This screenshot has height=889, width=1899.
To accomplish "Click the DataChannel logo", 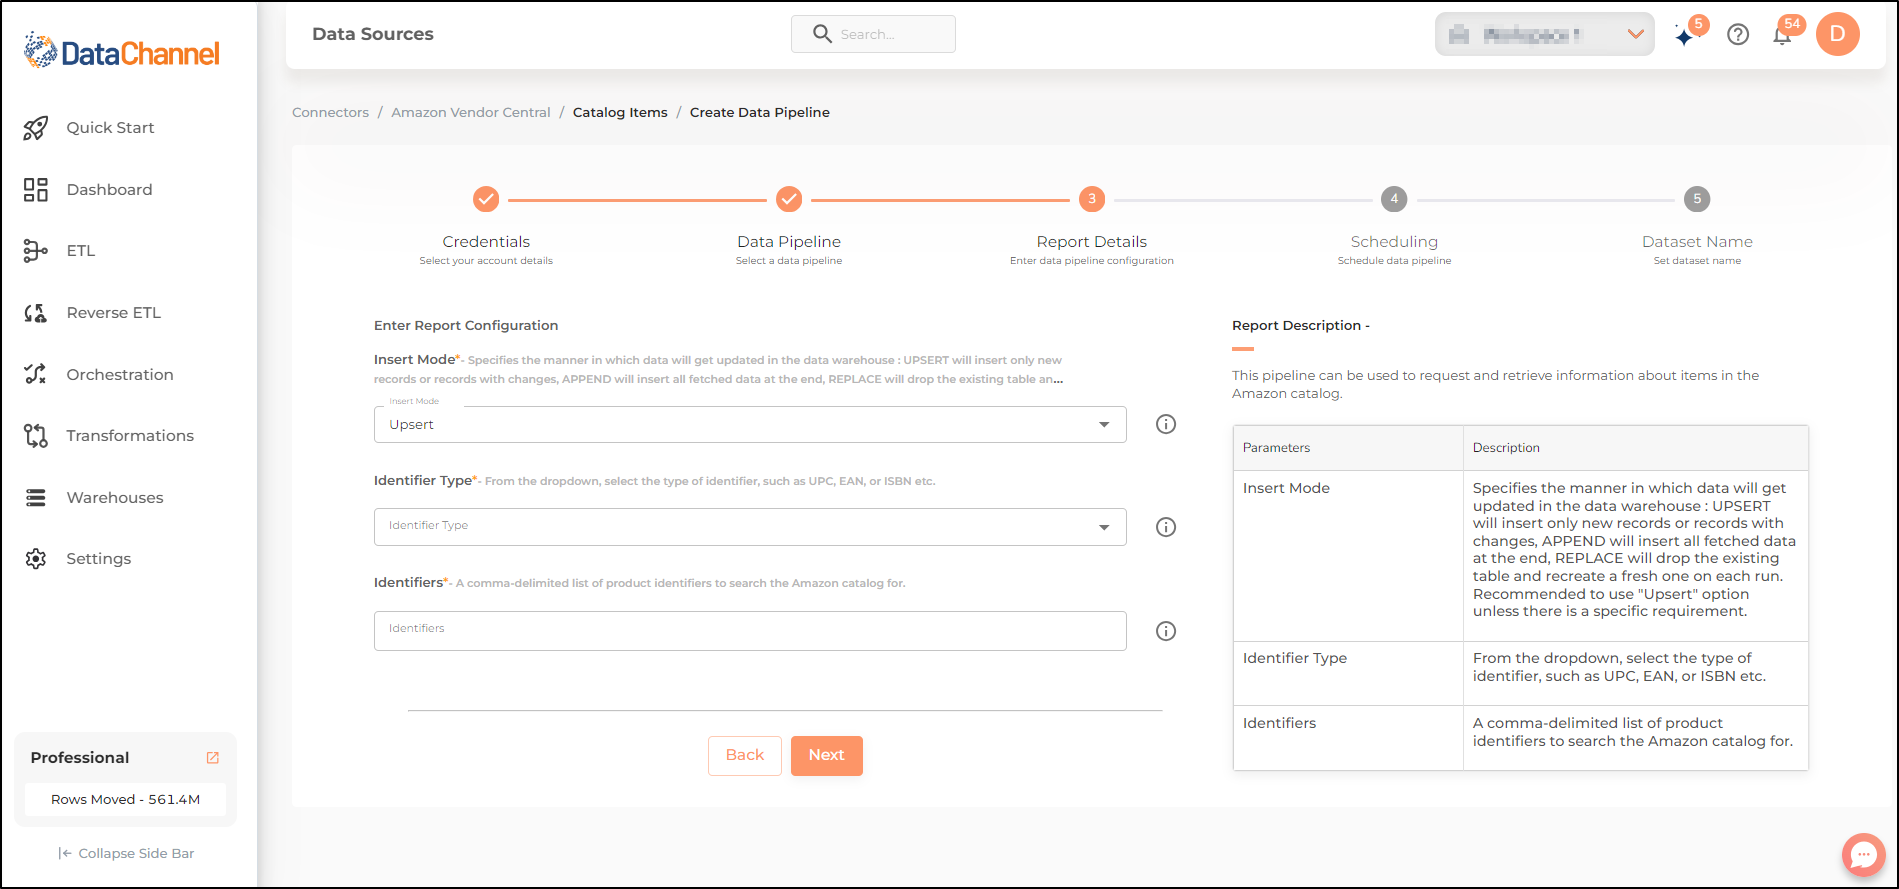I will (122, 51).
